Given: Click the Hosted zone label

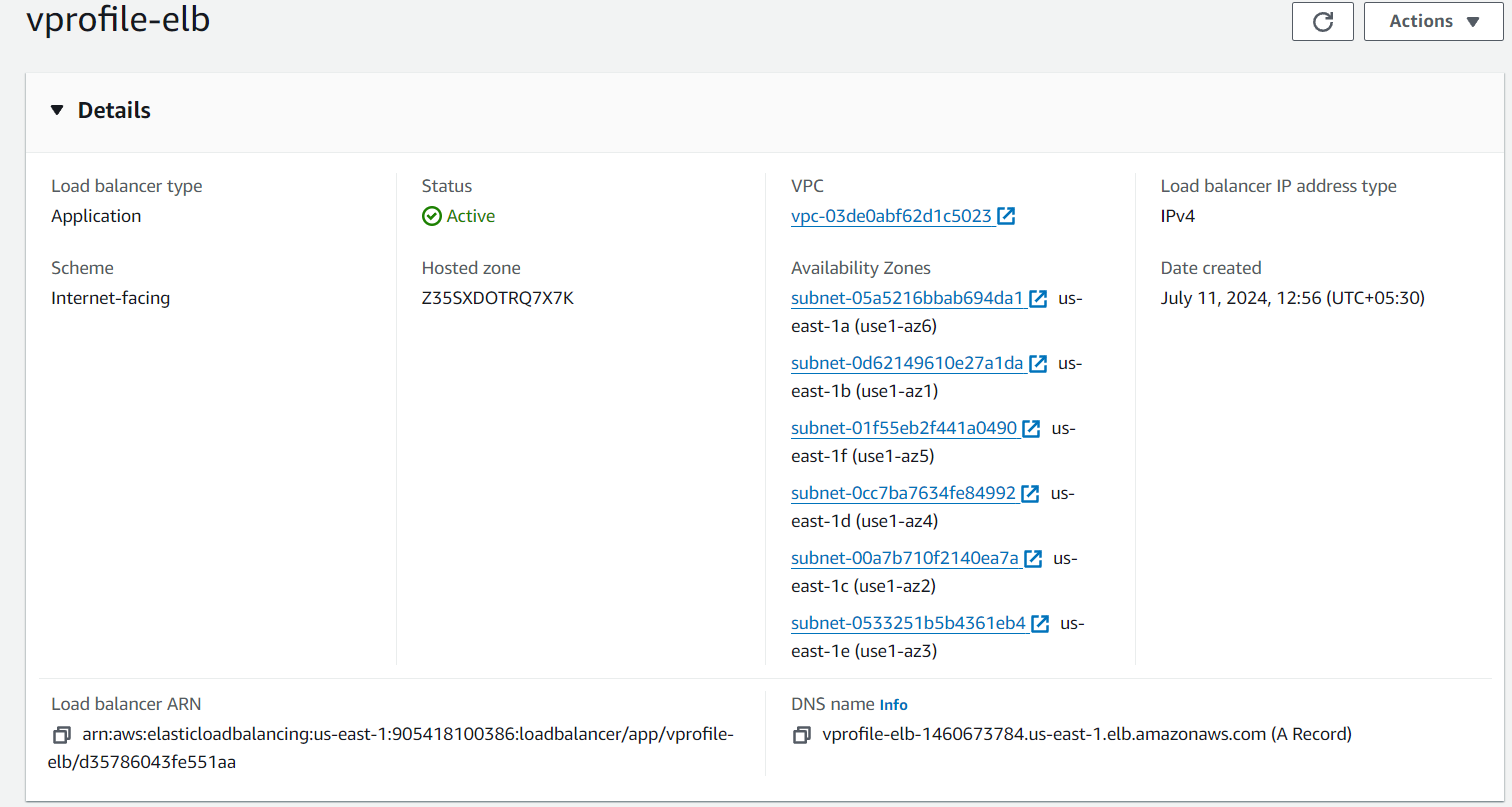Looking at the screenshot, I should pyautogui.click(x=471, y=268).
